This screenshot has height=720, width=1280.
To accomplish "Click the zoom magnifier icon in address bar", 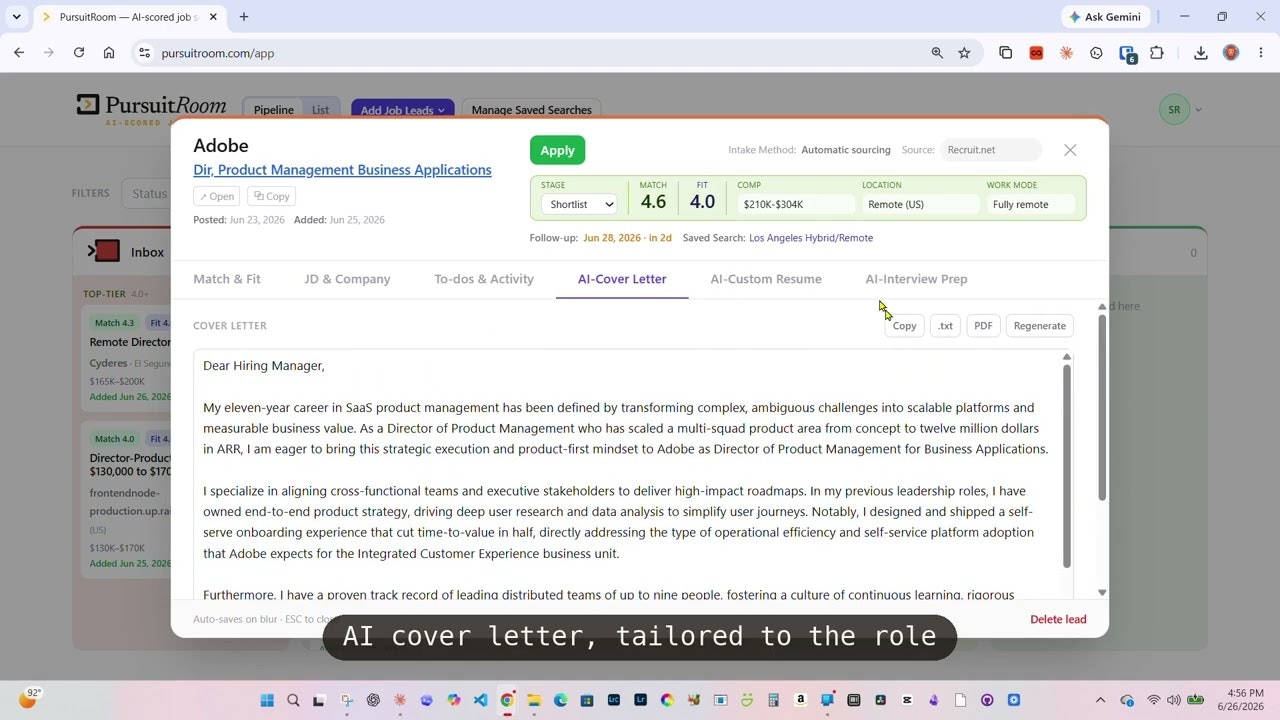I will (x=937, y=53).
